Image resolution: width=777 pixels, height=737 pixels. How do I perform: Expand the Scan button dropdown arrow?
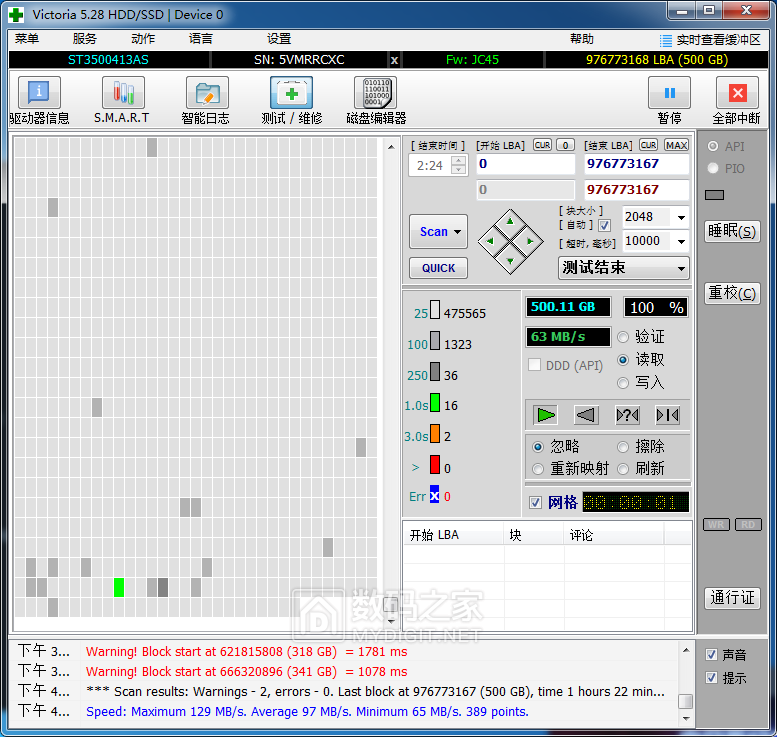pyautogui.click(x=457, y=231)
